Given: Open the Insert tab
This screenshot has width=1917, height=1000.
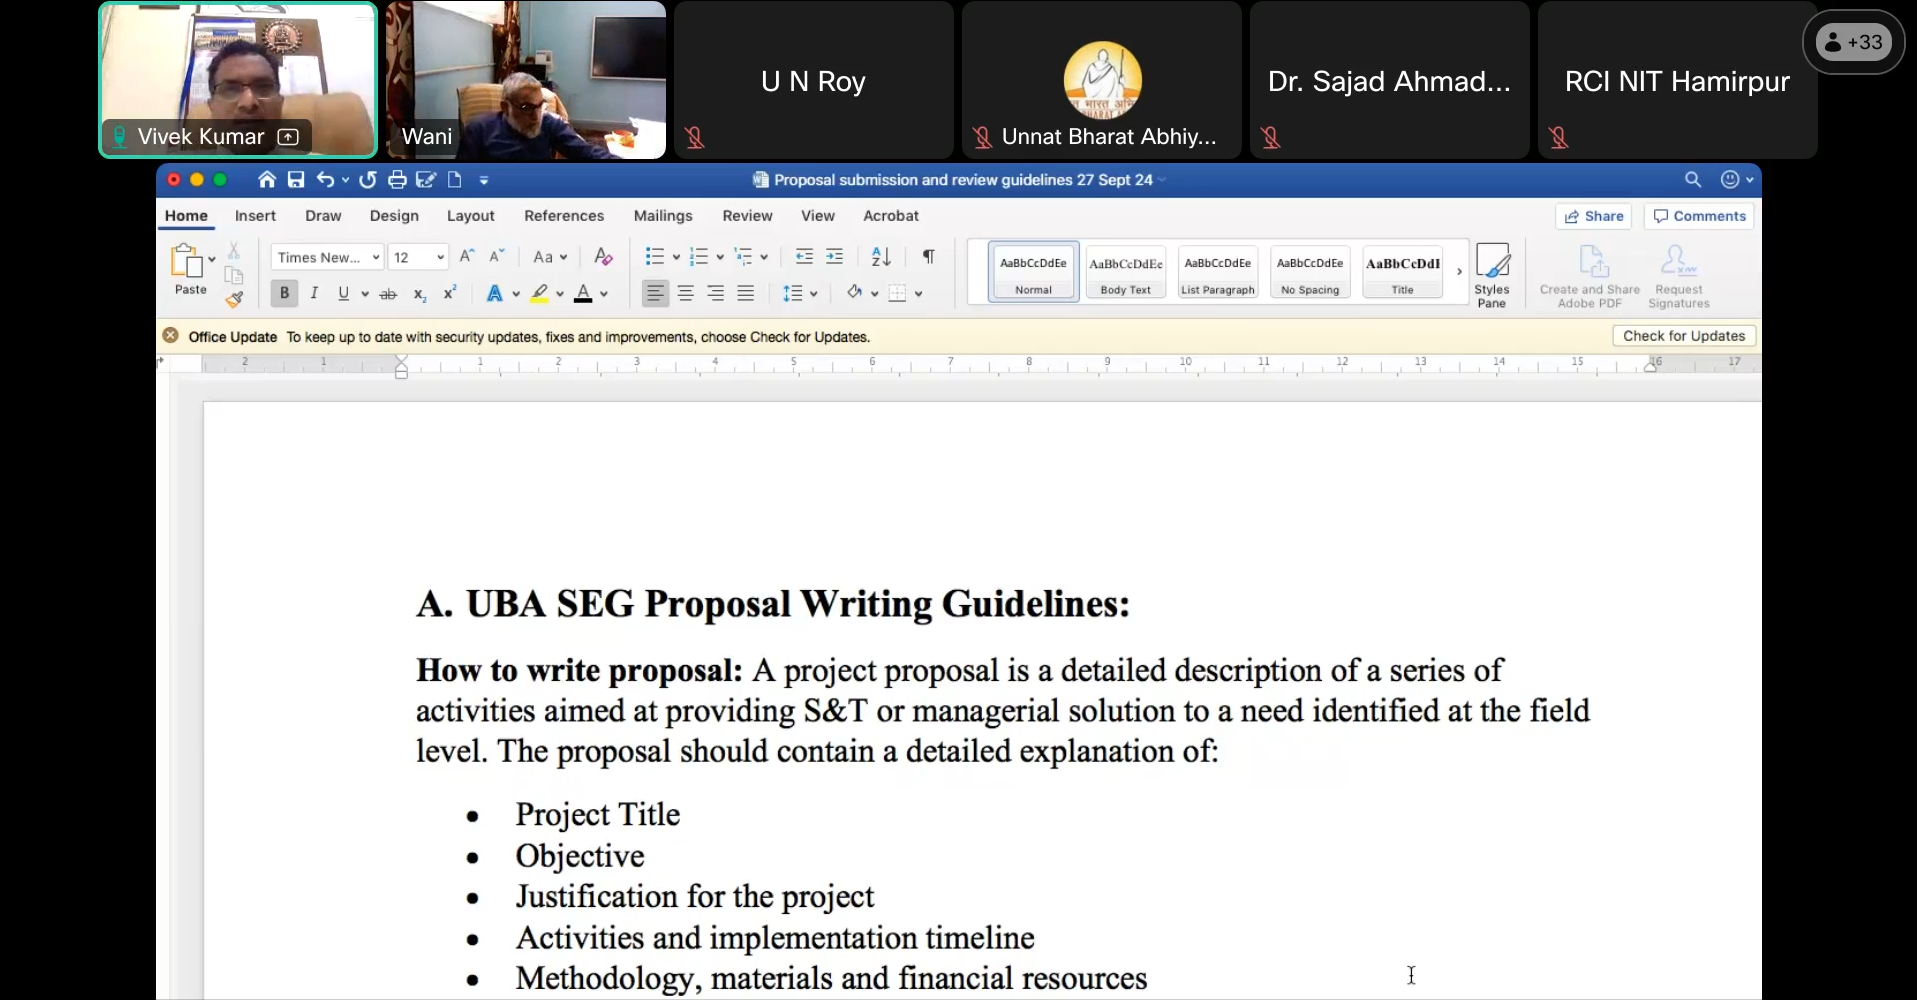Looking at the screenshot, I should pyautogui.click(x=255, y=216).
